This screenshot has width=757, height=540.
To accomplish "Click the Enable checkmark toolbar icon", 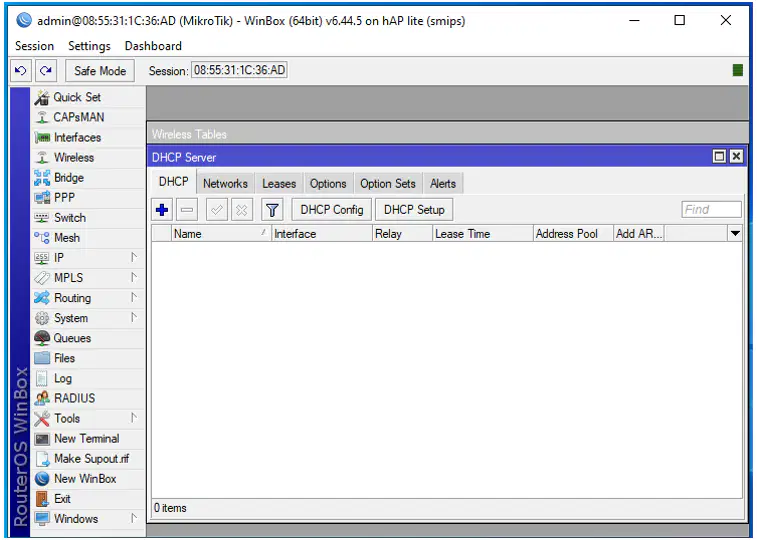I will [x=217, y=210].
